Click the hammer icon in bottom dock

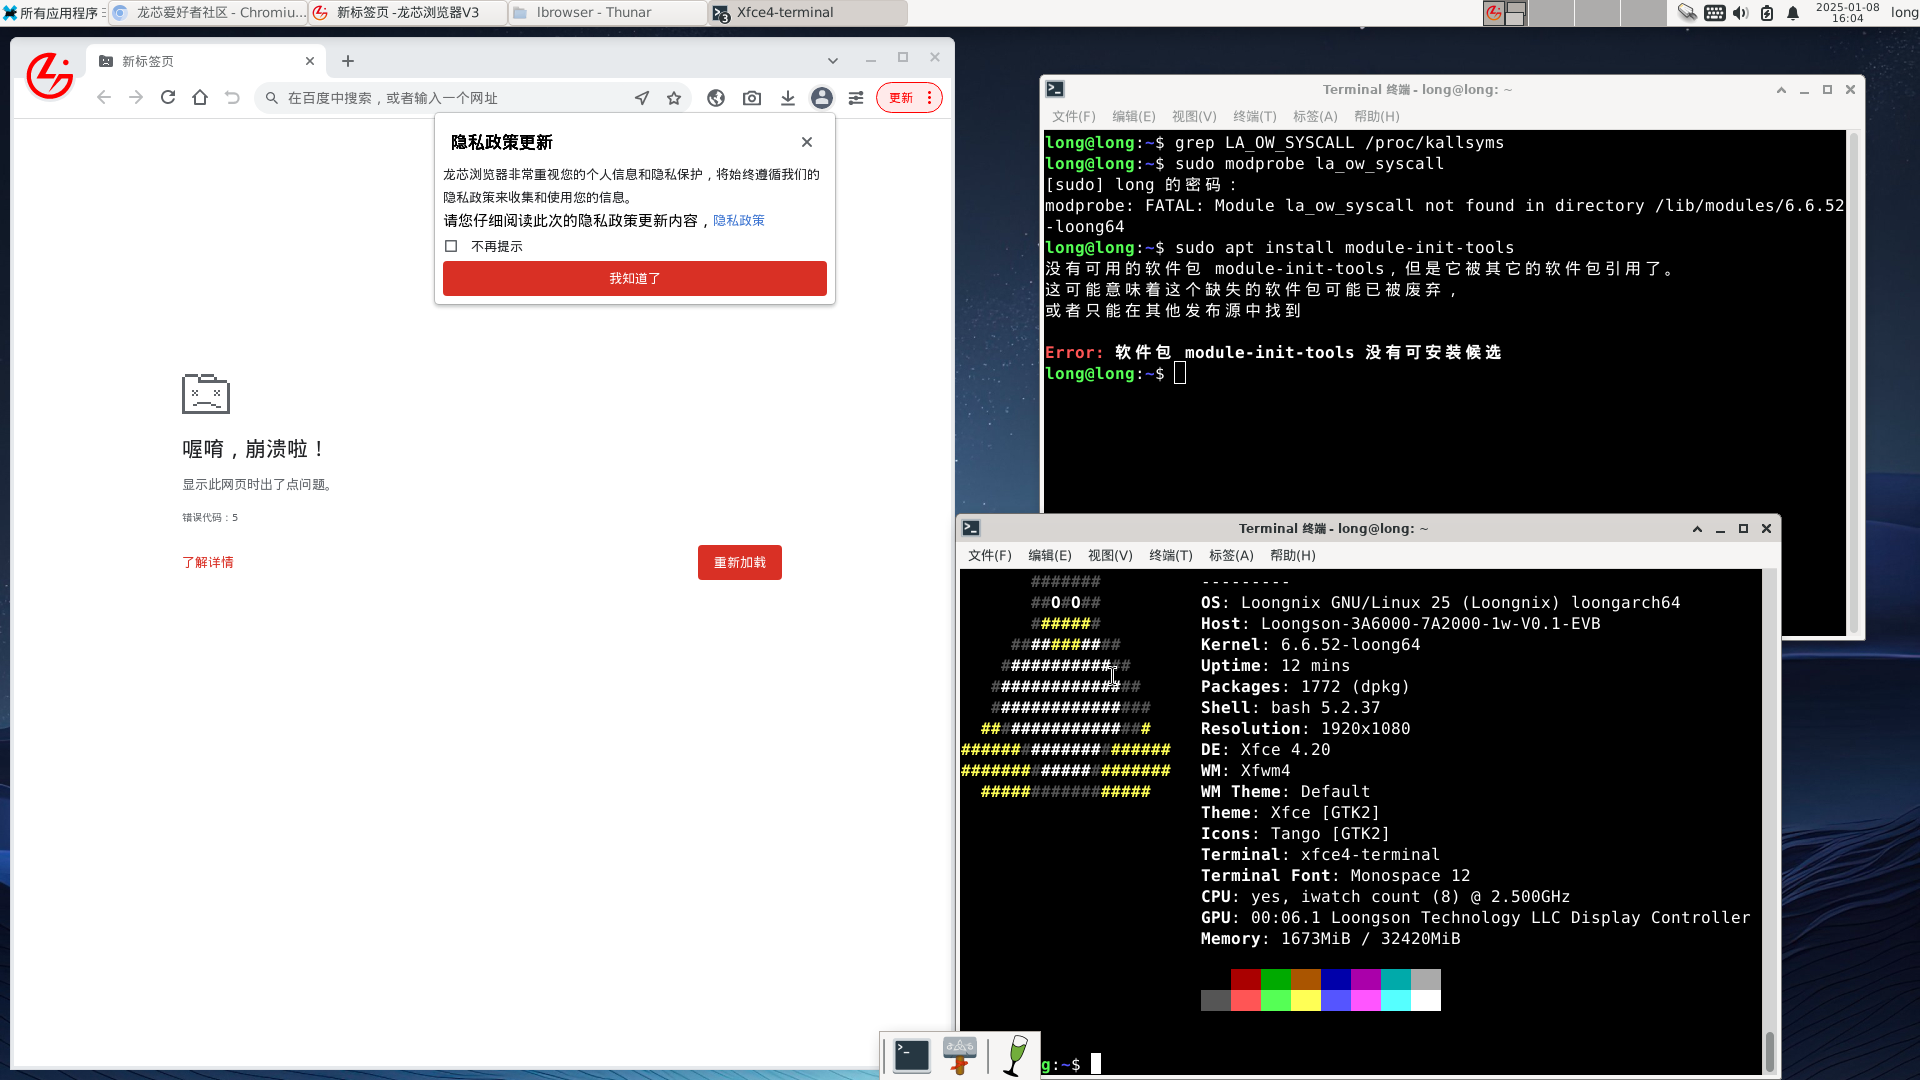(x=960, y=1056)
